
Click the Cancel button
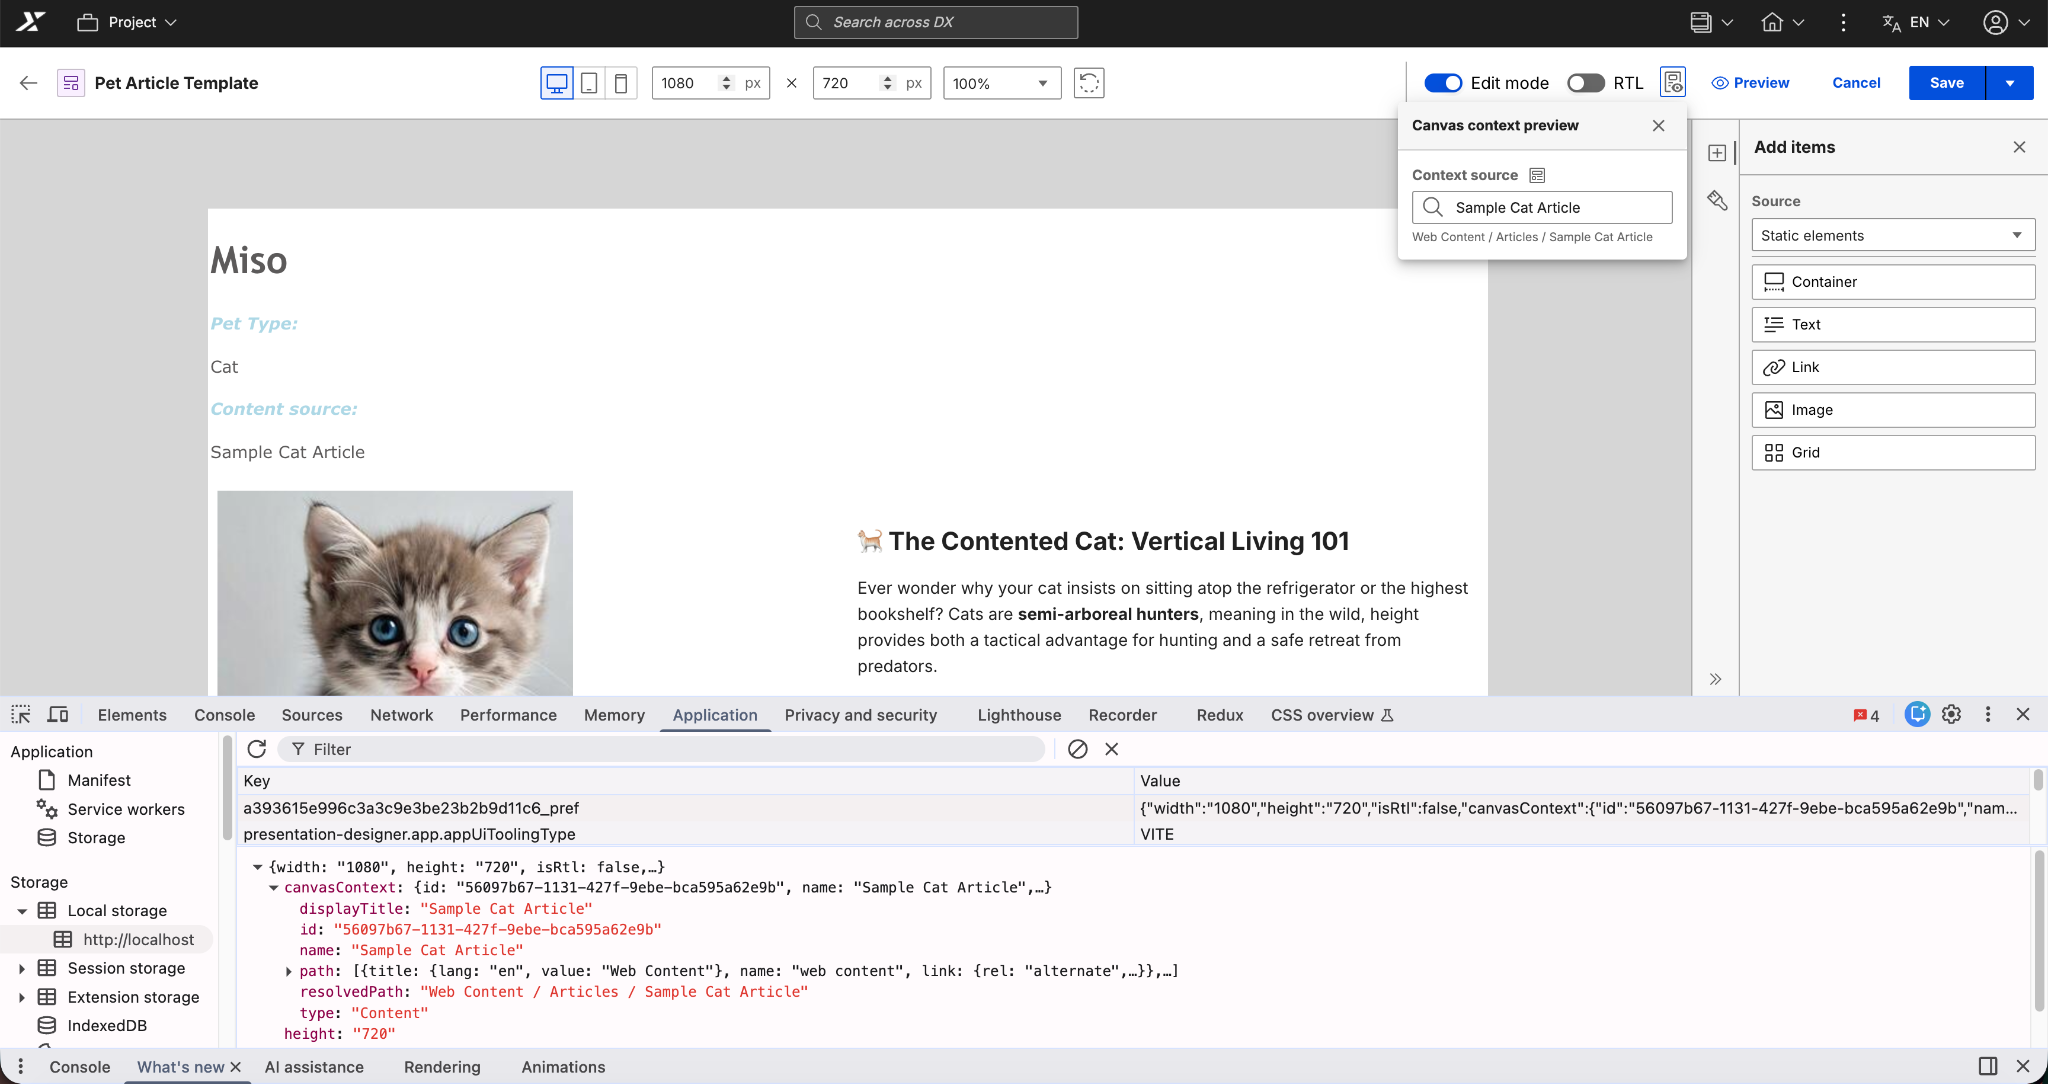pyautogui.click(x=1856, y=83)
